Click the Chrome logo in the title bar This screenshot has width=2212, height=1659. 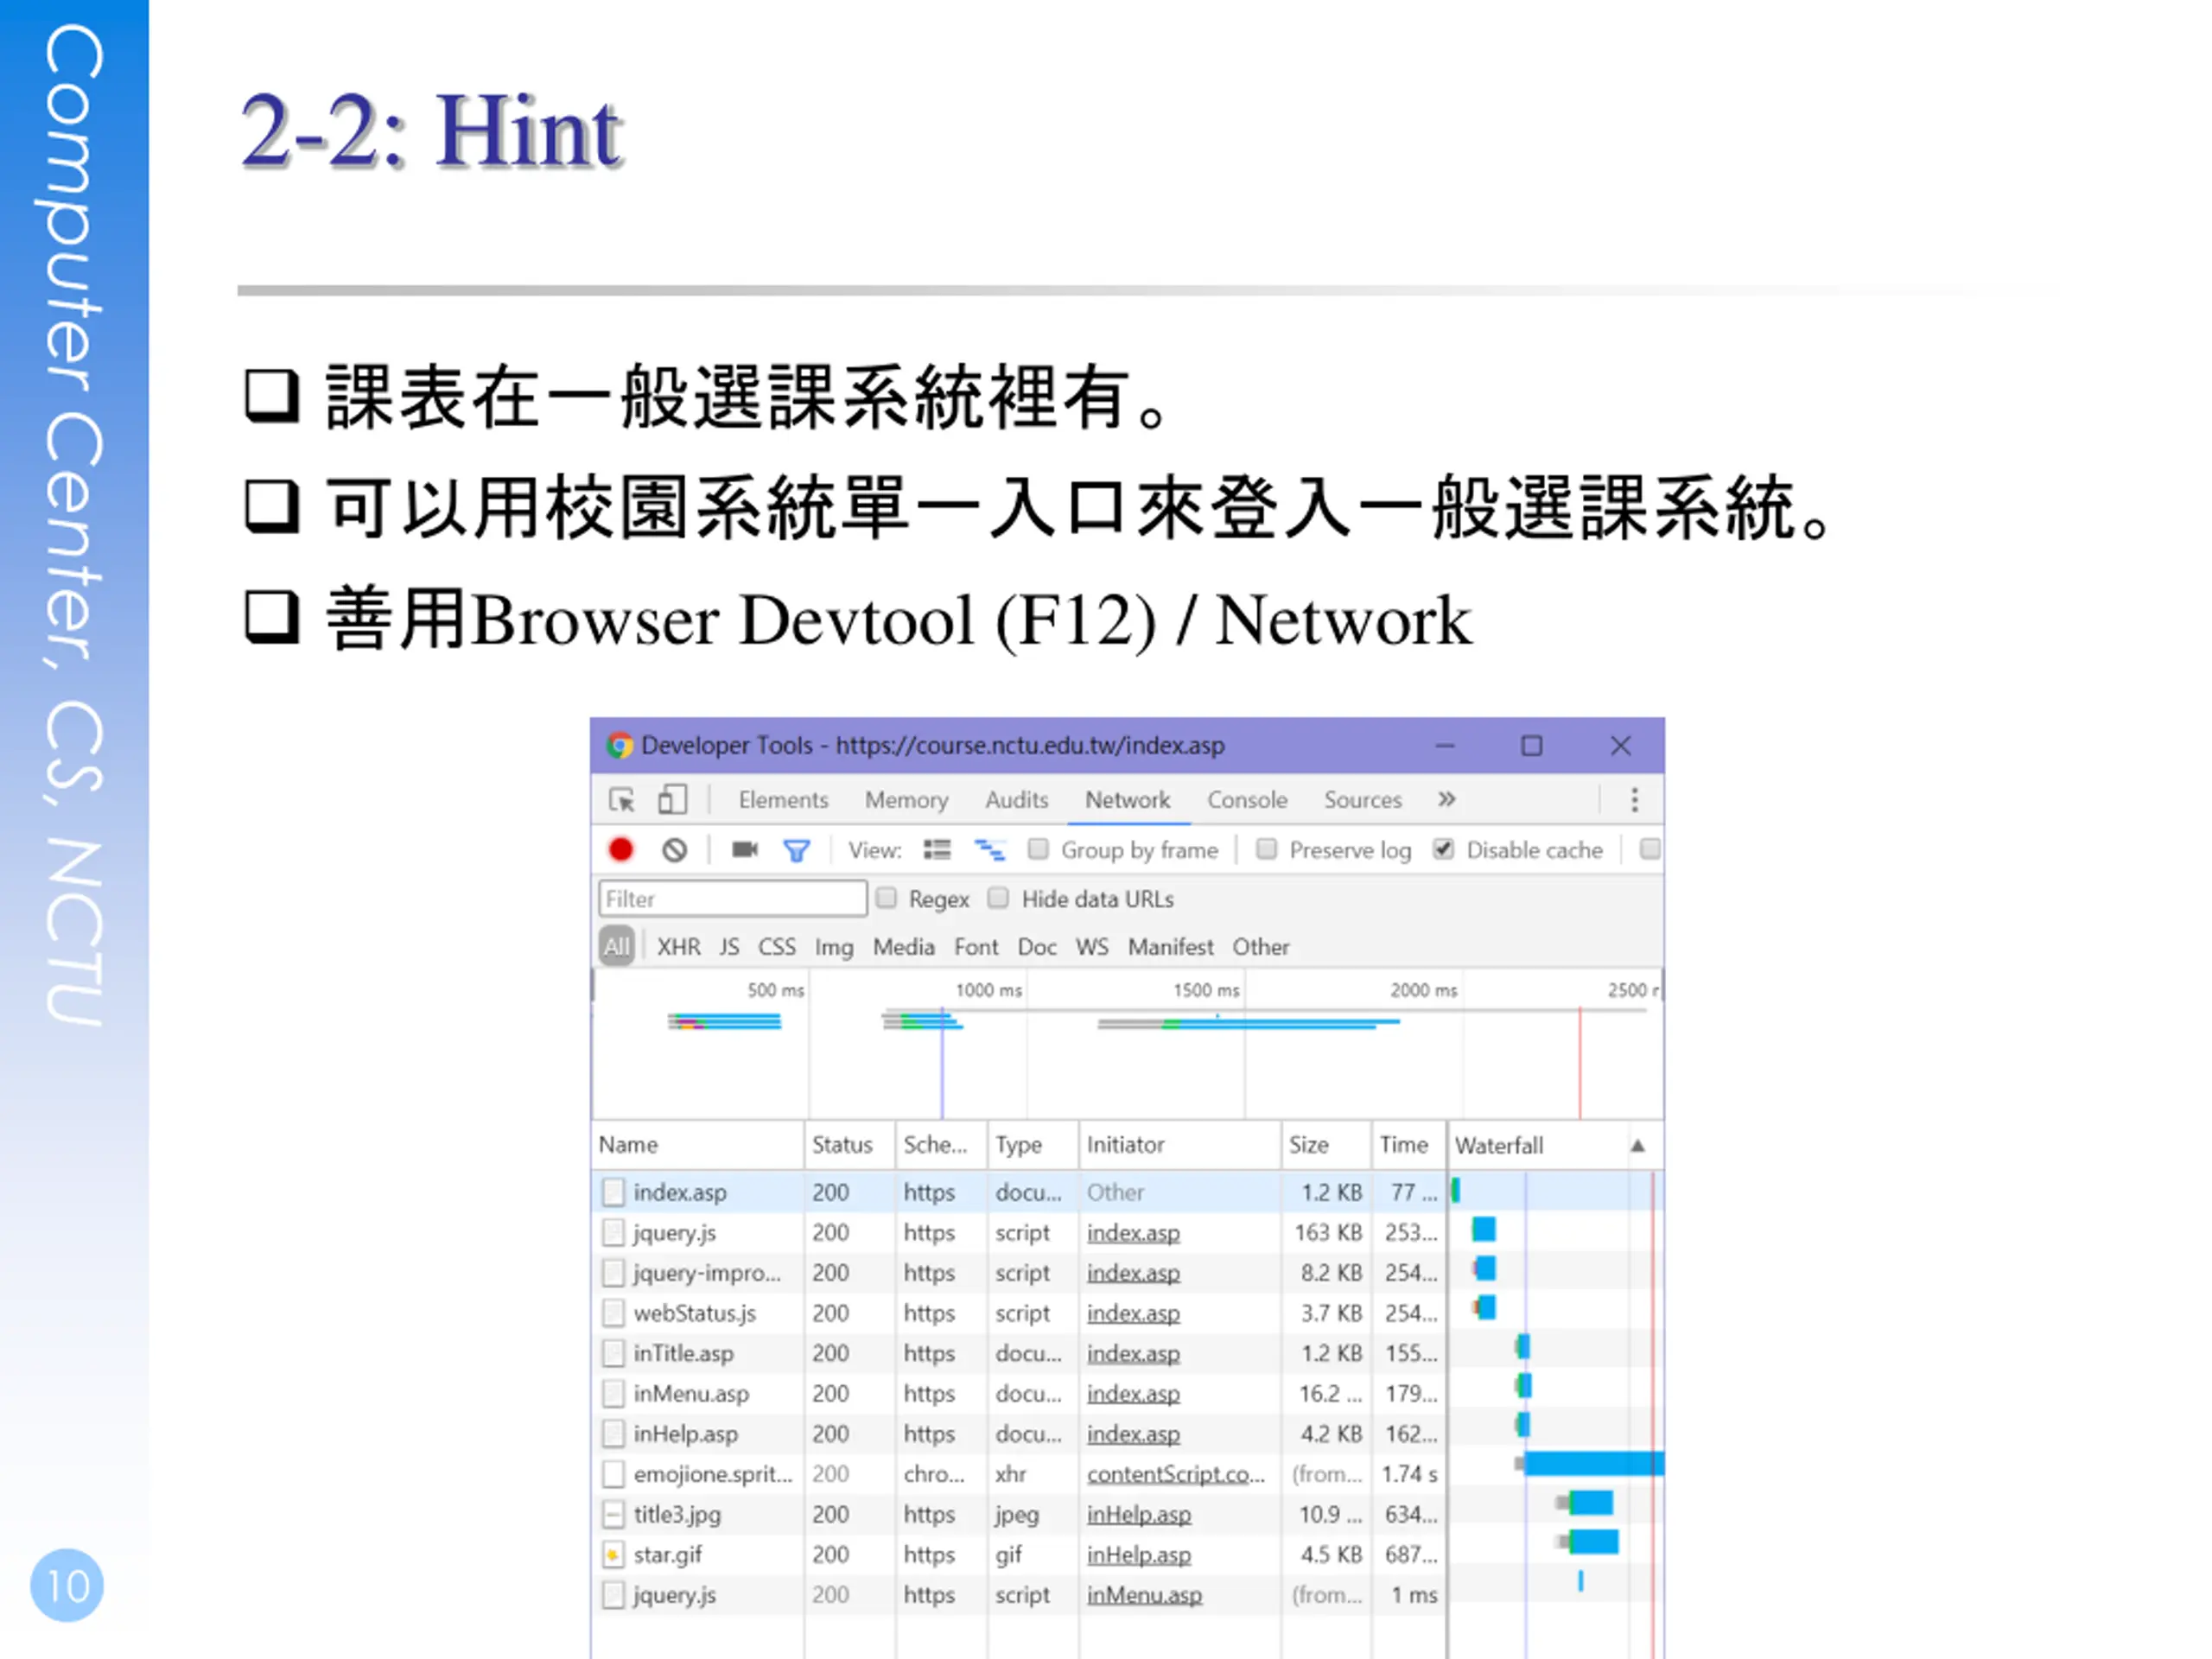pyautogui.click(x=619, y=746)
